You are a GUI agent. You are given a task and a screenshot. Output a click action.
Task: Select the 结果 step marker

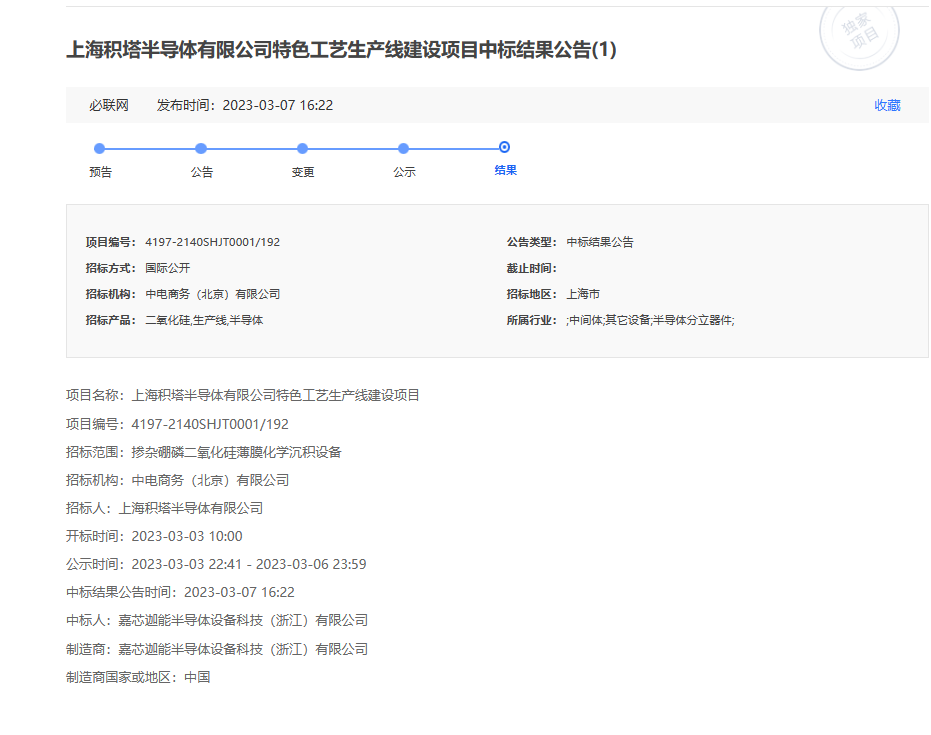click(504, 147)
